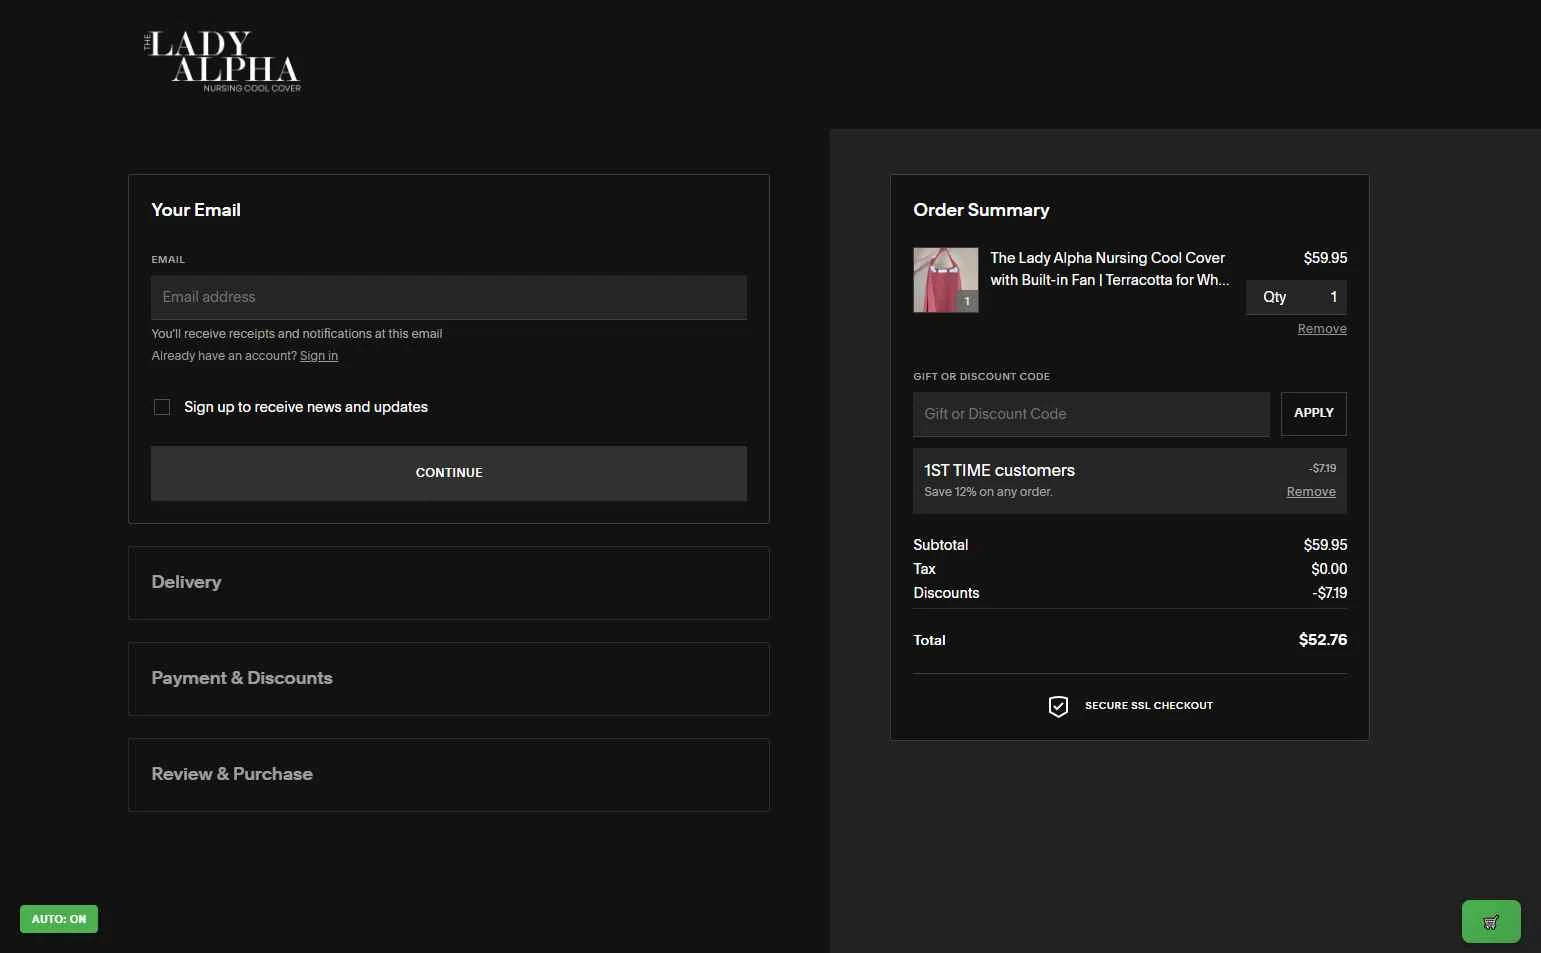Focus the Email address input field
Image resolution: width=1541 pixels, height=953 pixels.
click(449, 297)
